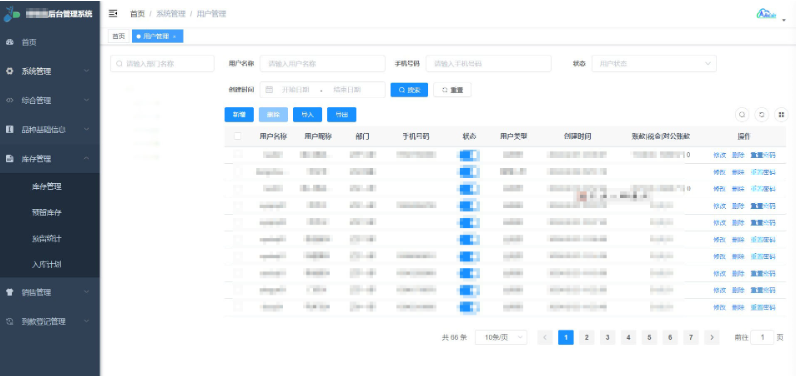
Task: Click the 用户名称 column header
Action: pos(274,136)
